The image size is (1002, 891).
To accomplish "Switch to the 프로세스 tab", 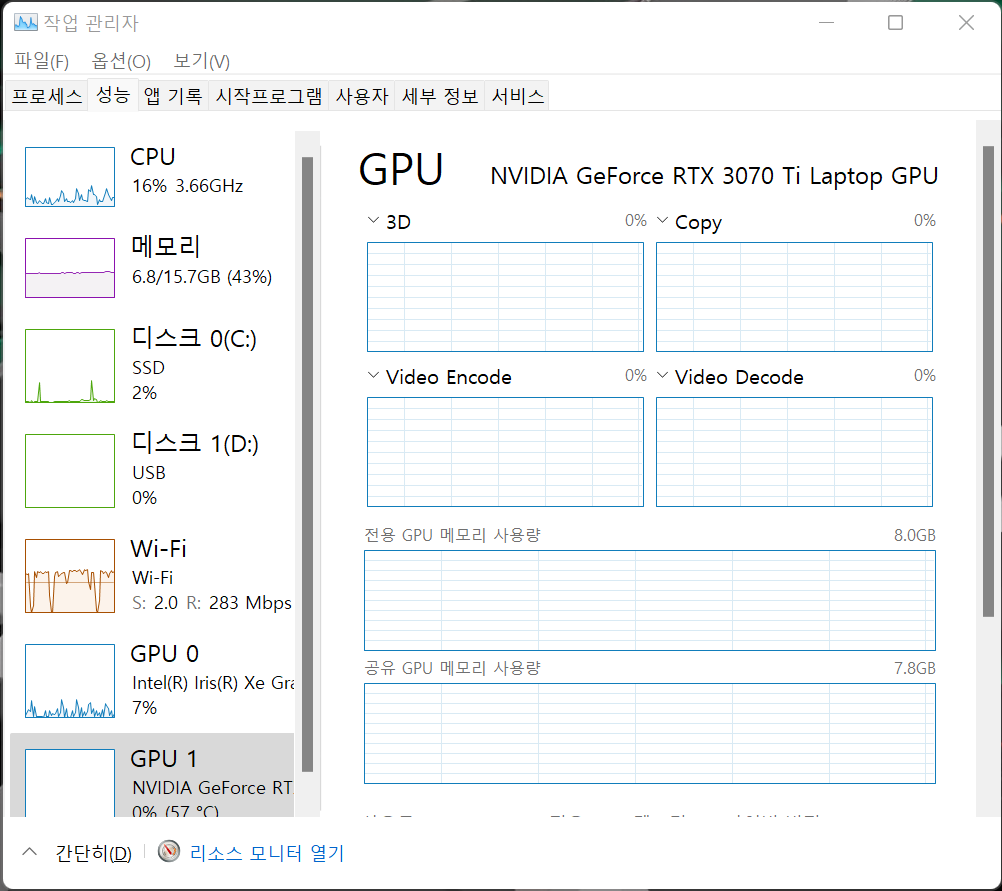I will (x=46, y=96).
